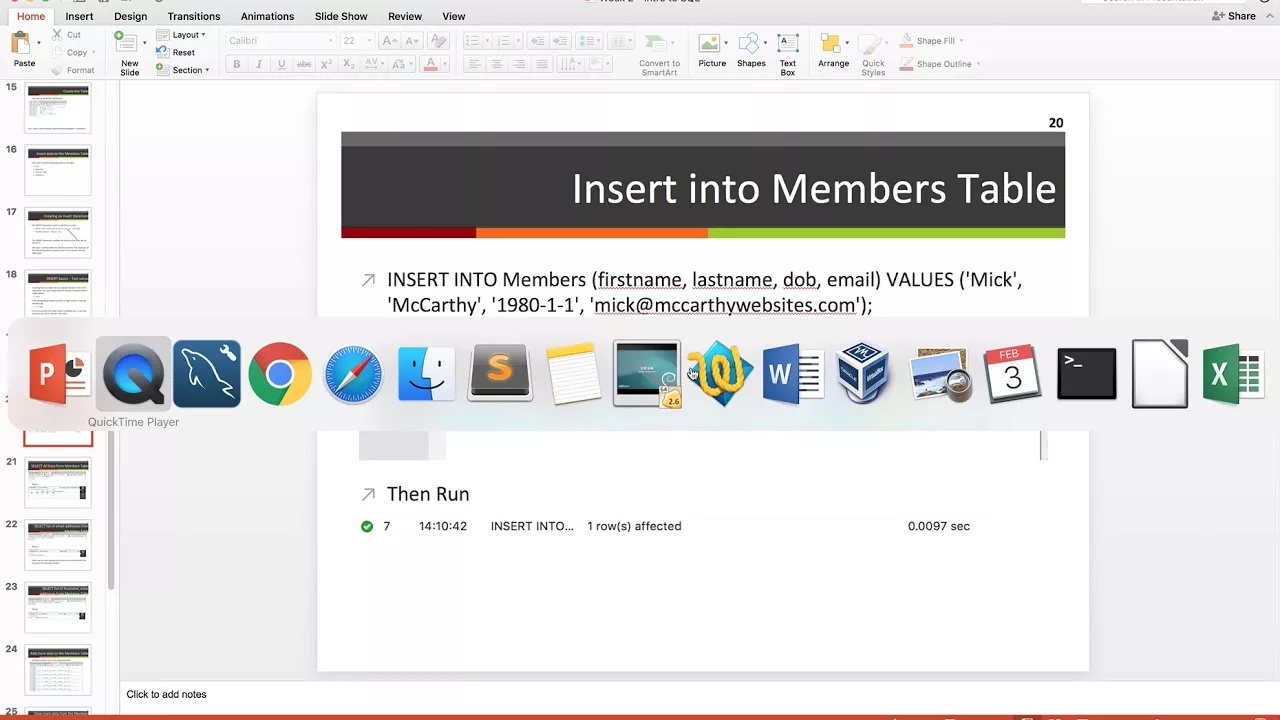This screenshot has height=720, width=1280.
Task: Open Quick Styles
Action: (x=873, y=55)
